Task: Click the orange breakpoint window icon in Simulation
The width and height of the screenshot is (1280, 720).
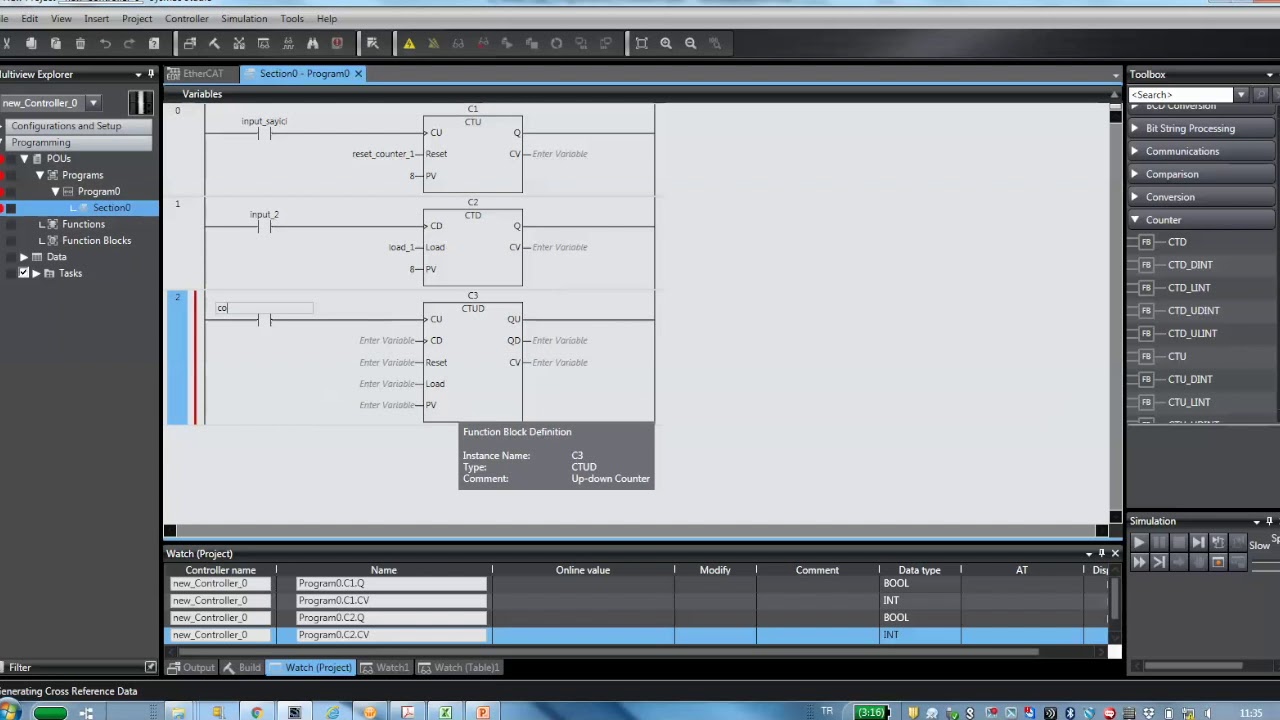Action: 1218,562
